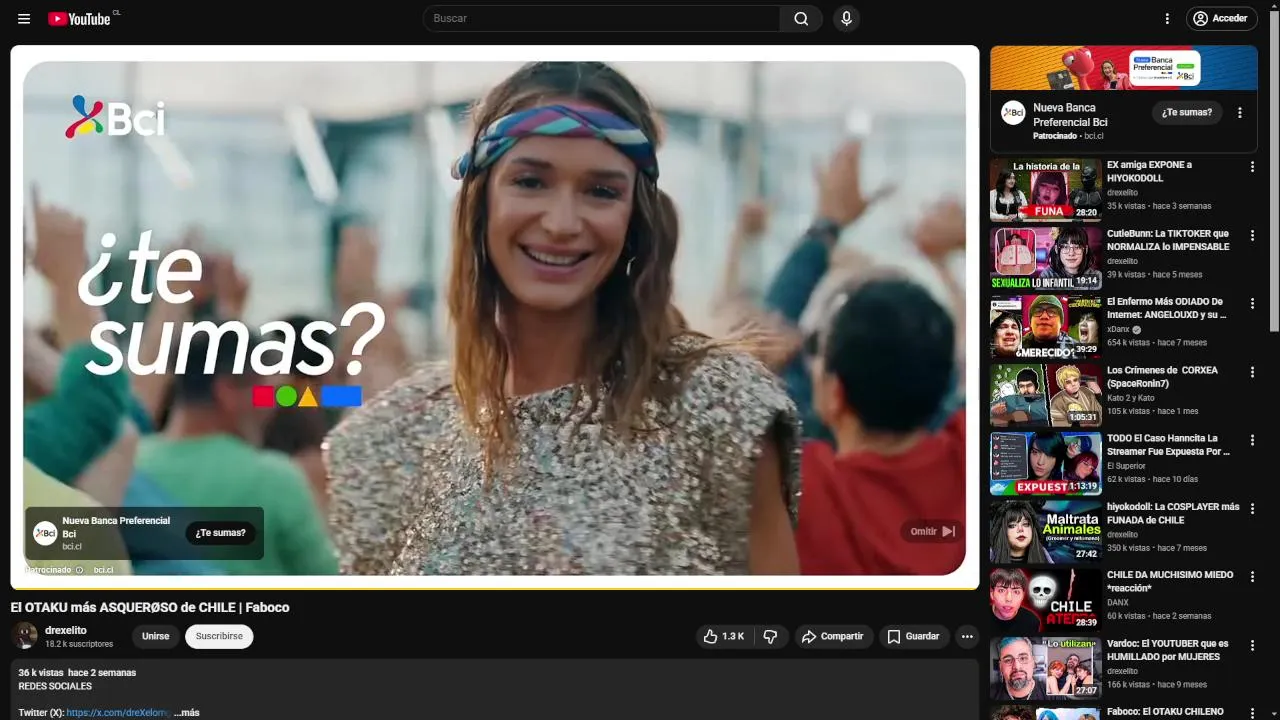Start voice search with microphone icon
The height and width of the screenshot is (720, 1280).
click(846, 18)
